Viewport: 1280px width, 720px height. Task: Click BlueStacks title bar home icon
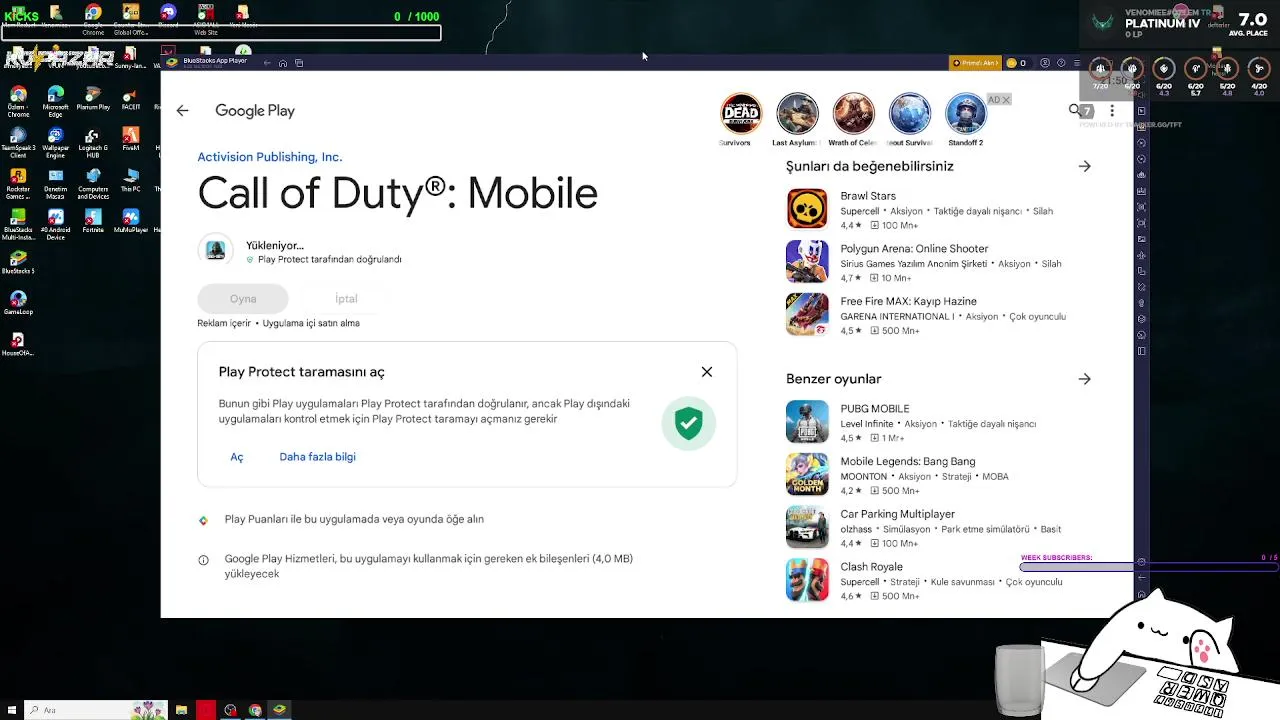coord(283,63)
